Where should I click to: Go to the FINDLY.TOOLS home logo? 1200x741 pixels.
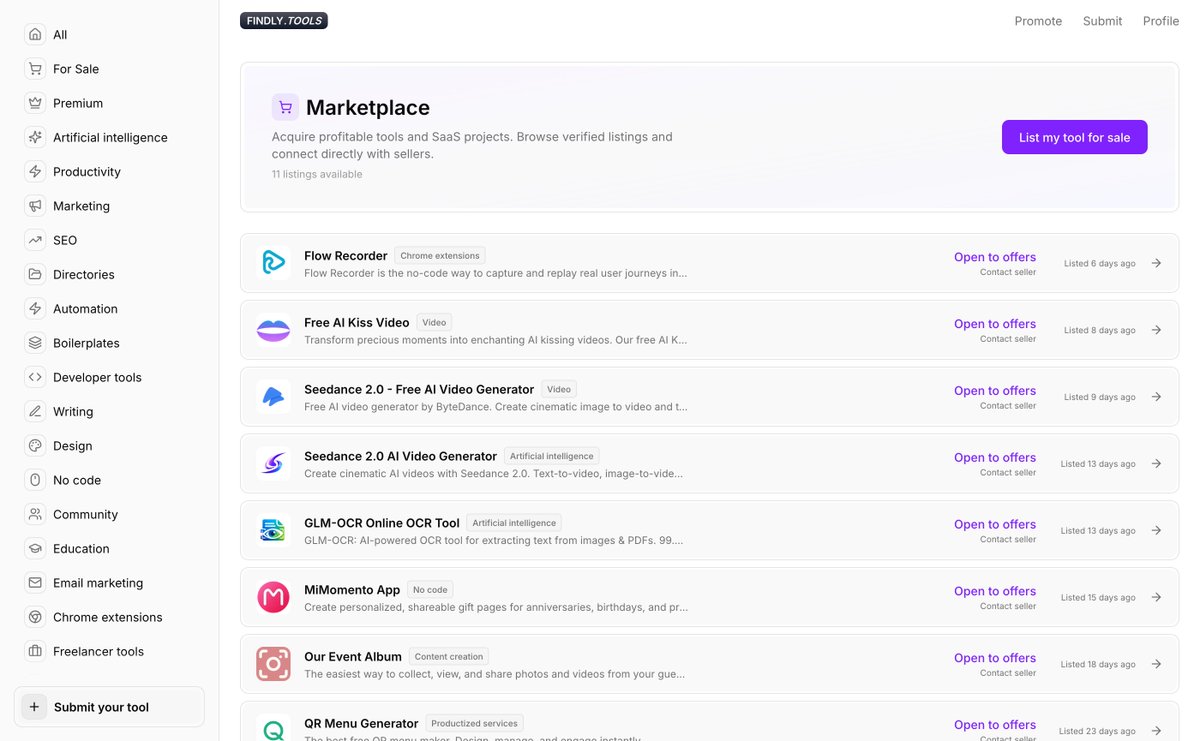click(x=284, y=20)
